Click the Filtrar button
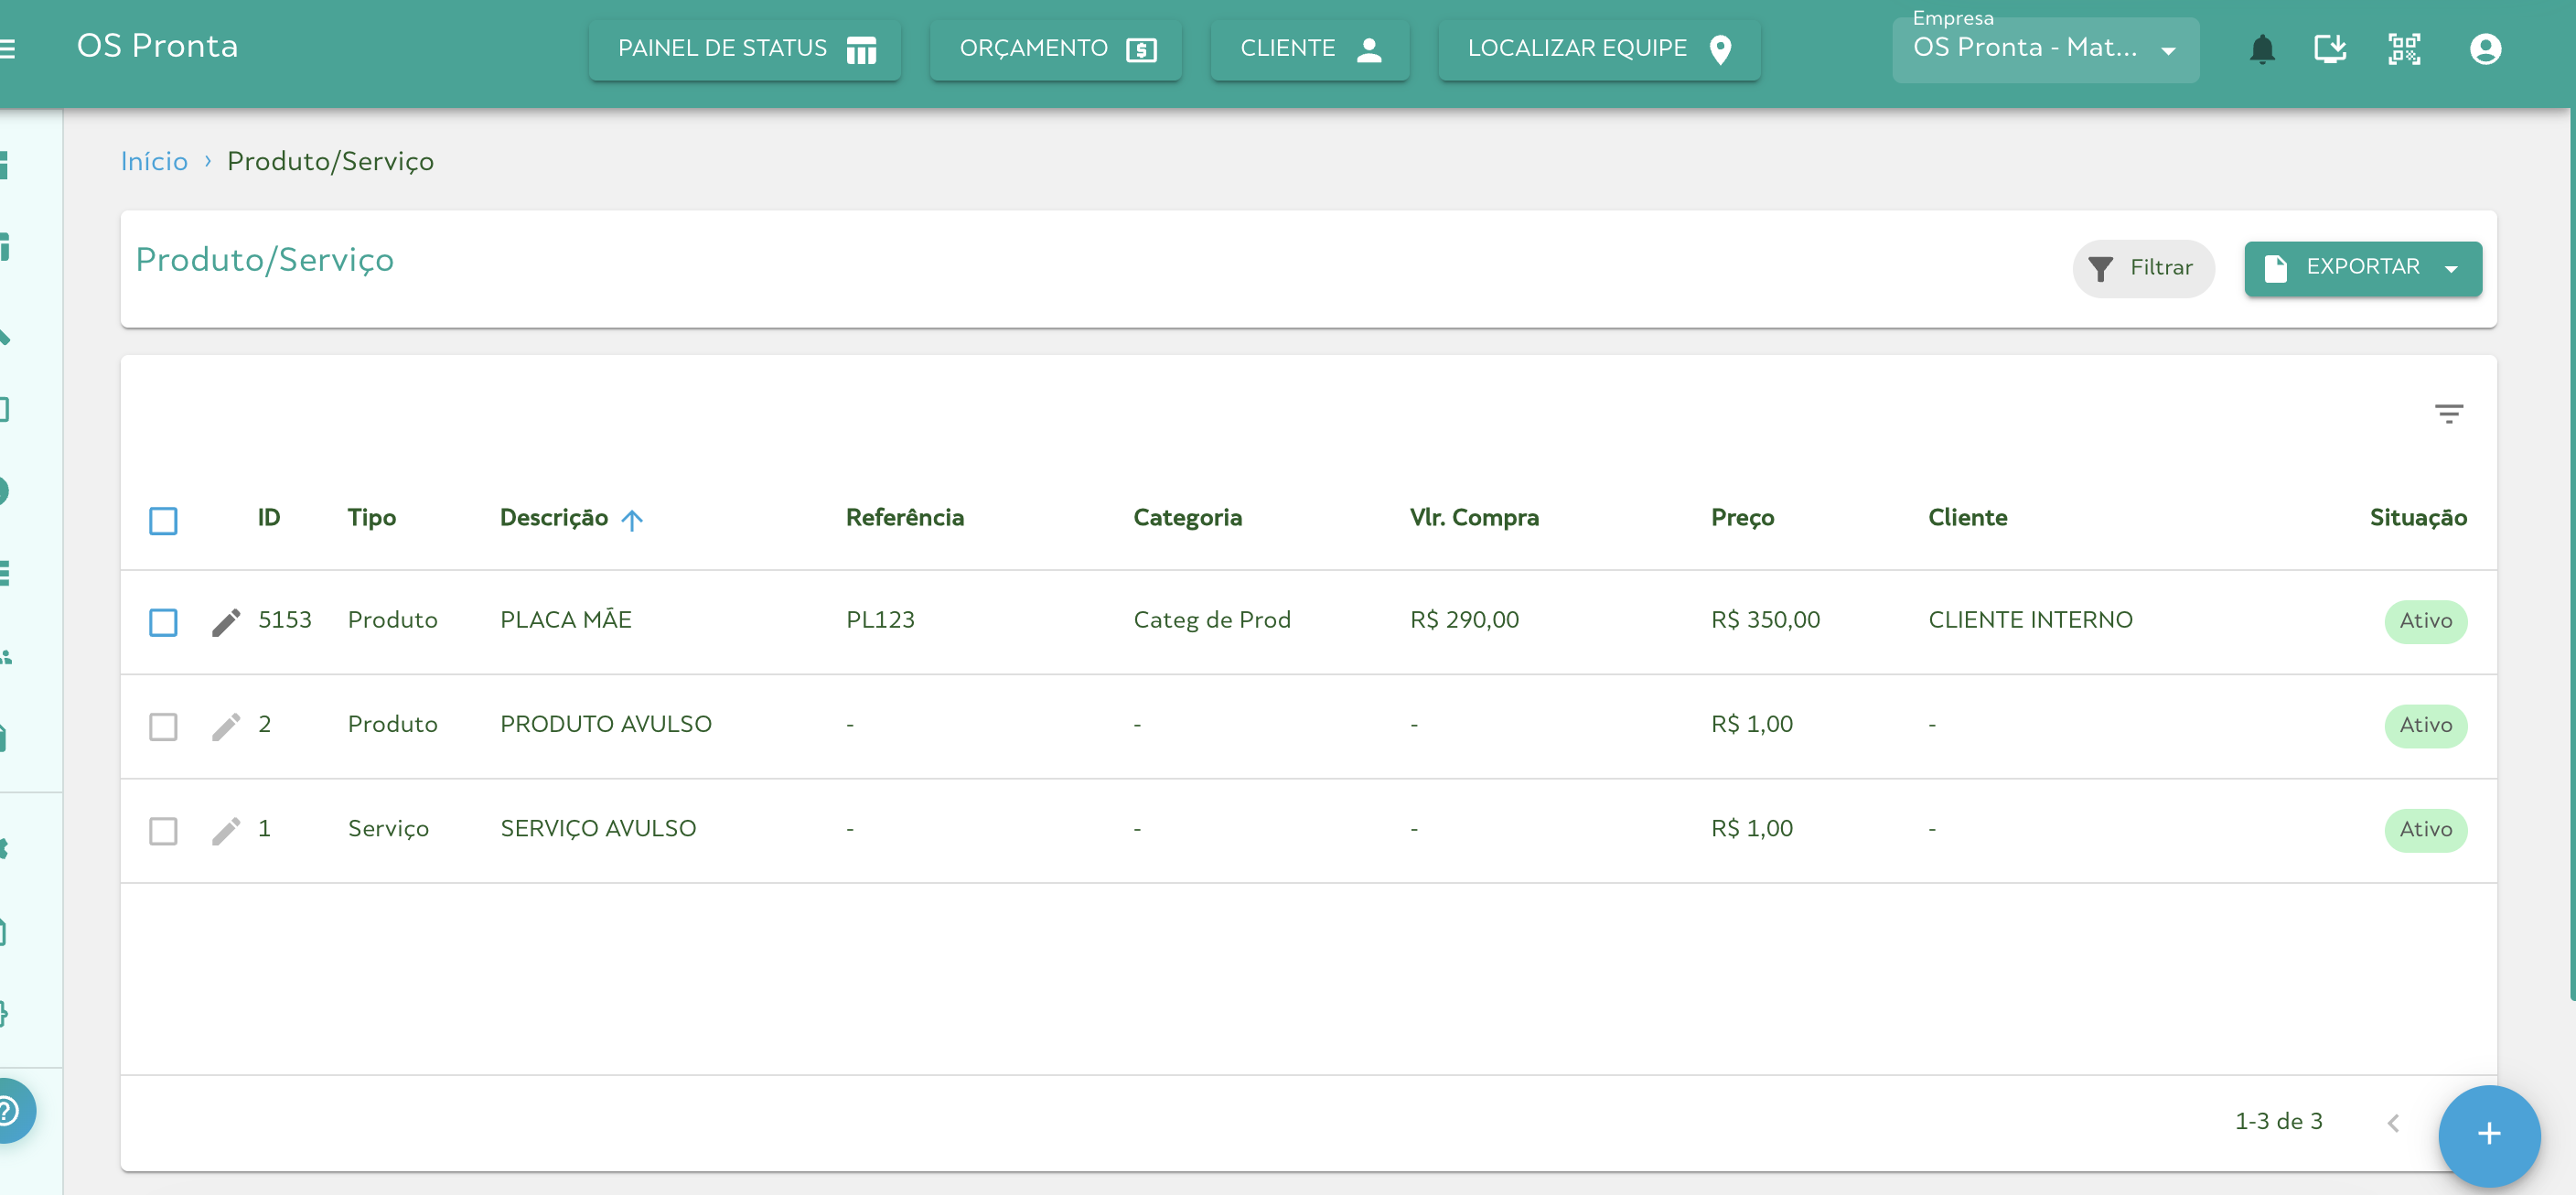The height and width of the screenshot is (1195, 2576). [x=2142, y=268]
